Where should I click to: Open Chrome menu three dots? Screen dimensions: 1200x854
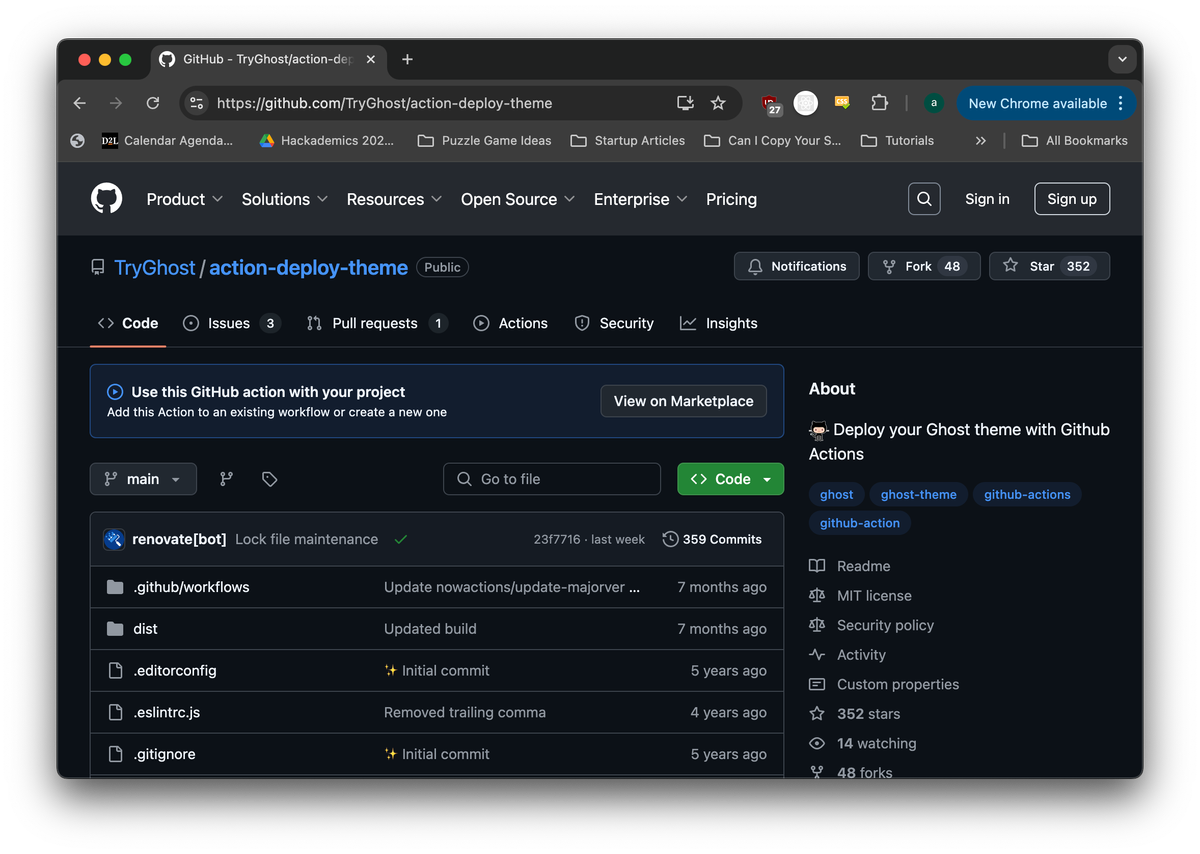(x=1121, y=103)
